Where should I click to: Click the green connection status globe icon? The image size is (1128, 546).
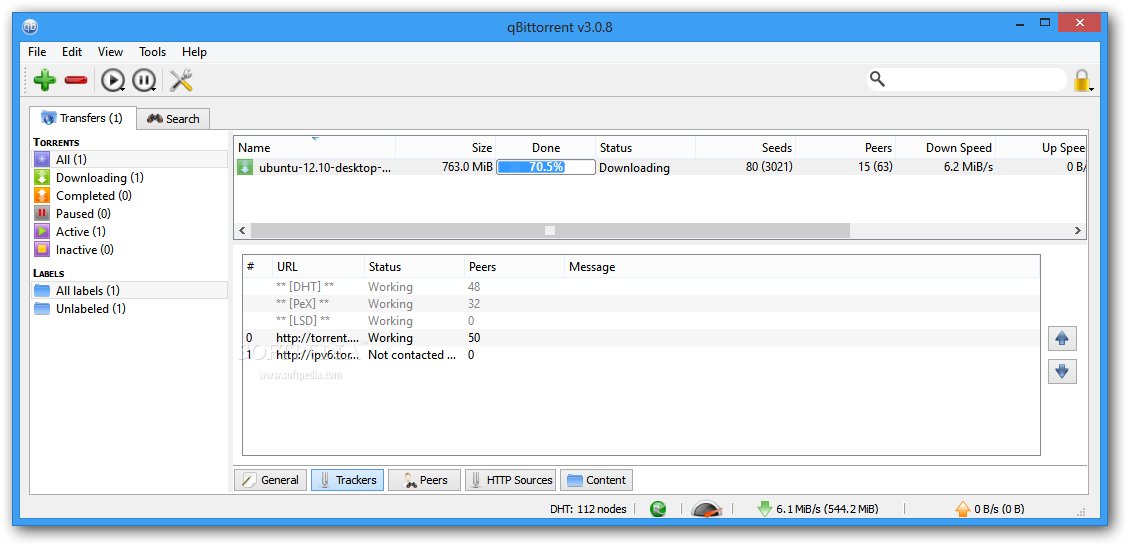pos(658,509)
